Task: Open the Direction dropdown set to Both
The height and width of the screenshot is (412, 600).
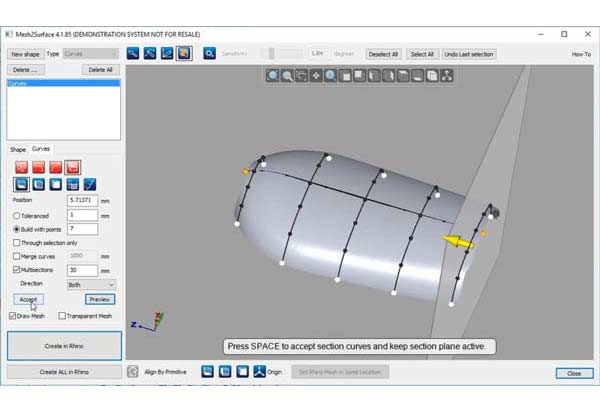Action: click(x=91, y=284)
